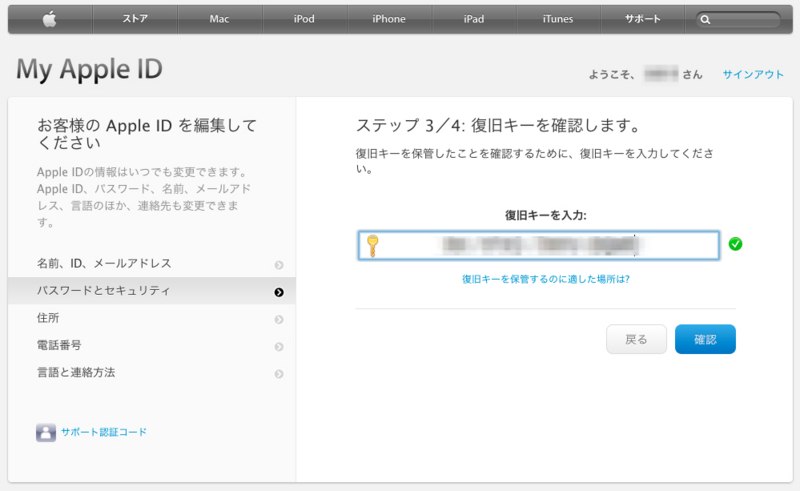800x491 pixels.
Task: Click the blue 確認 button
Action: click(x=705, y=339)
